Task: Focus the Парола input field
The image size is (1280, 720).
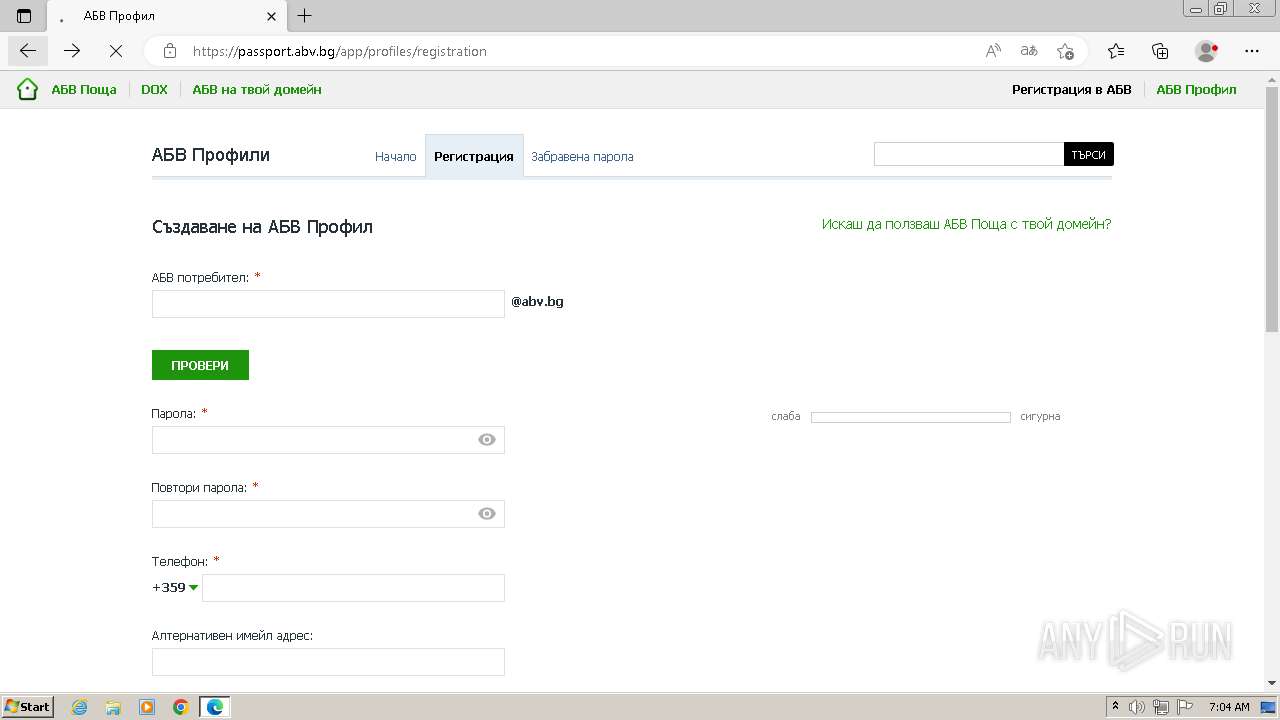Action: [328, 440]
